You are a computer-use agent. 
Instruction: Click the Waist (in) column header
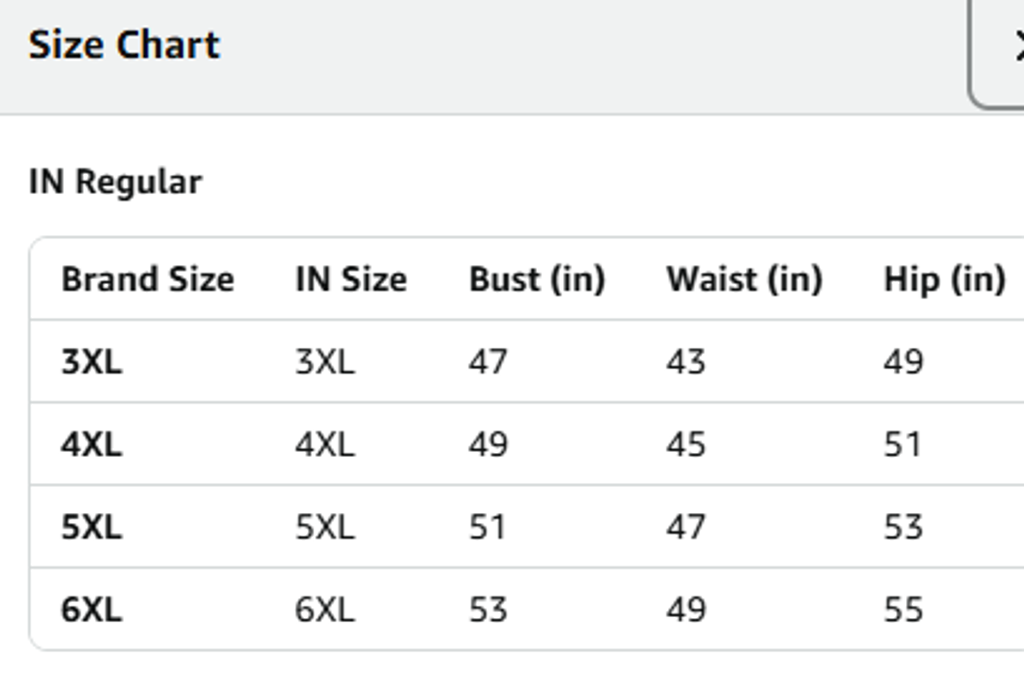point(747,280)
